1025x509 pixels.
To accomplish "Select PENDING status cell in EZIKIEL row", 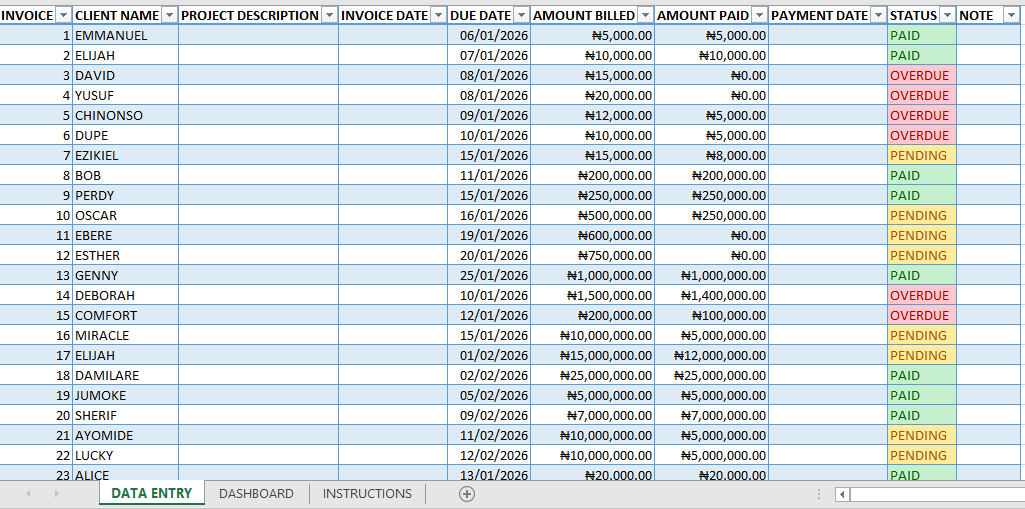I will pos(922,156).
